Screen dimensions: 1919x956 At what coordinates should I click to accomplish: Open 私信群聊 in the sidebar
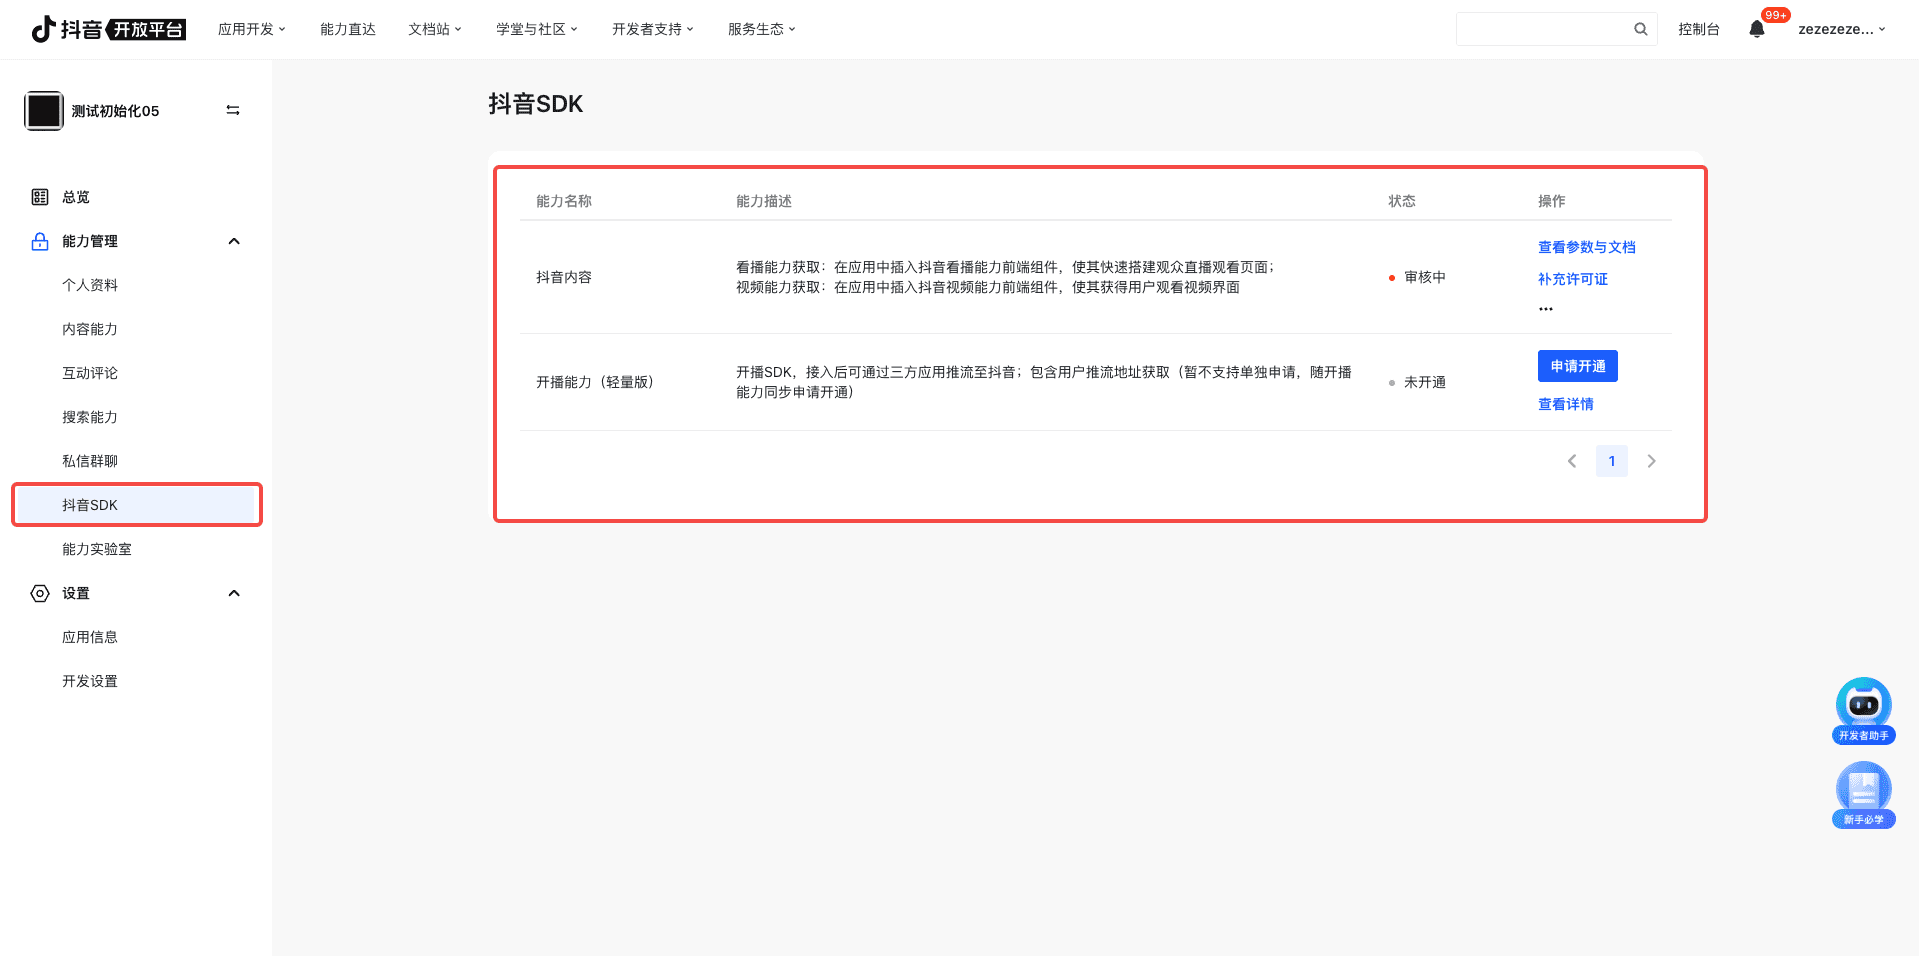click(90, 461)
